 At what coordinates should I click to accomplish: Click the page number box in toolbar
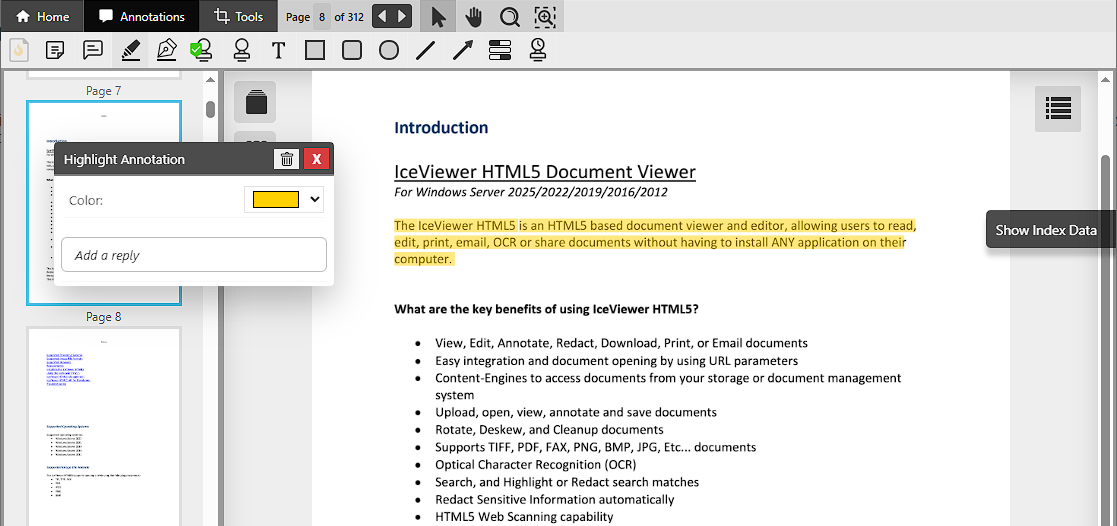pyautogui.click(x=321, y=17)
